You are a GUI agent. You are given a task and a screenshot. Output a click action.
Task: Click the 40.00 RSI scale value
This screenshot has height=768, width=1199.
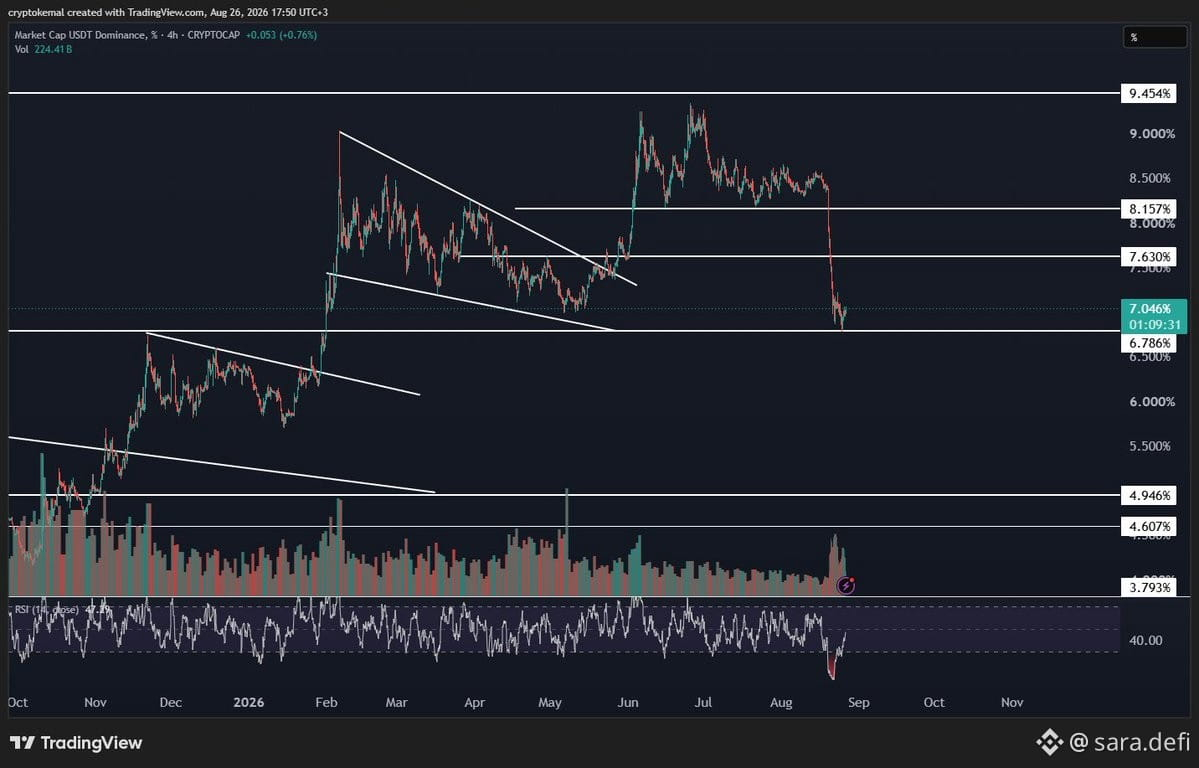[1145, 640]
